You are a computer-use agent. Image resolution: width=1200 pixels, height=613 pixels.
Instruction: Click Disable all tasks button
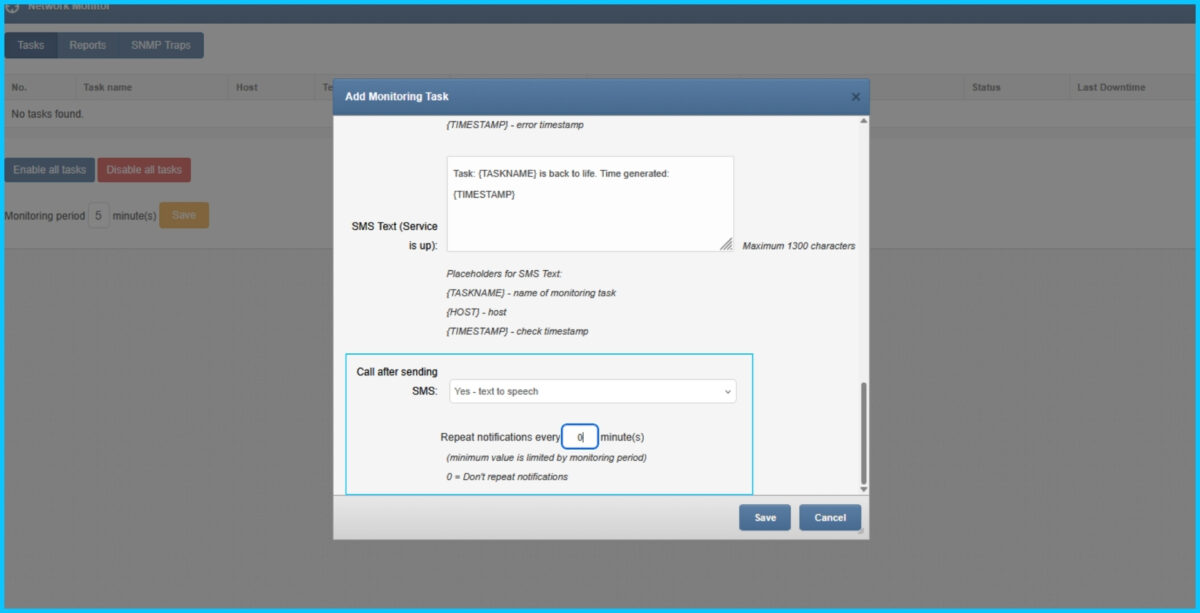[144, 170]
